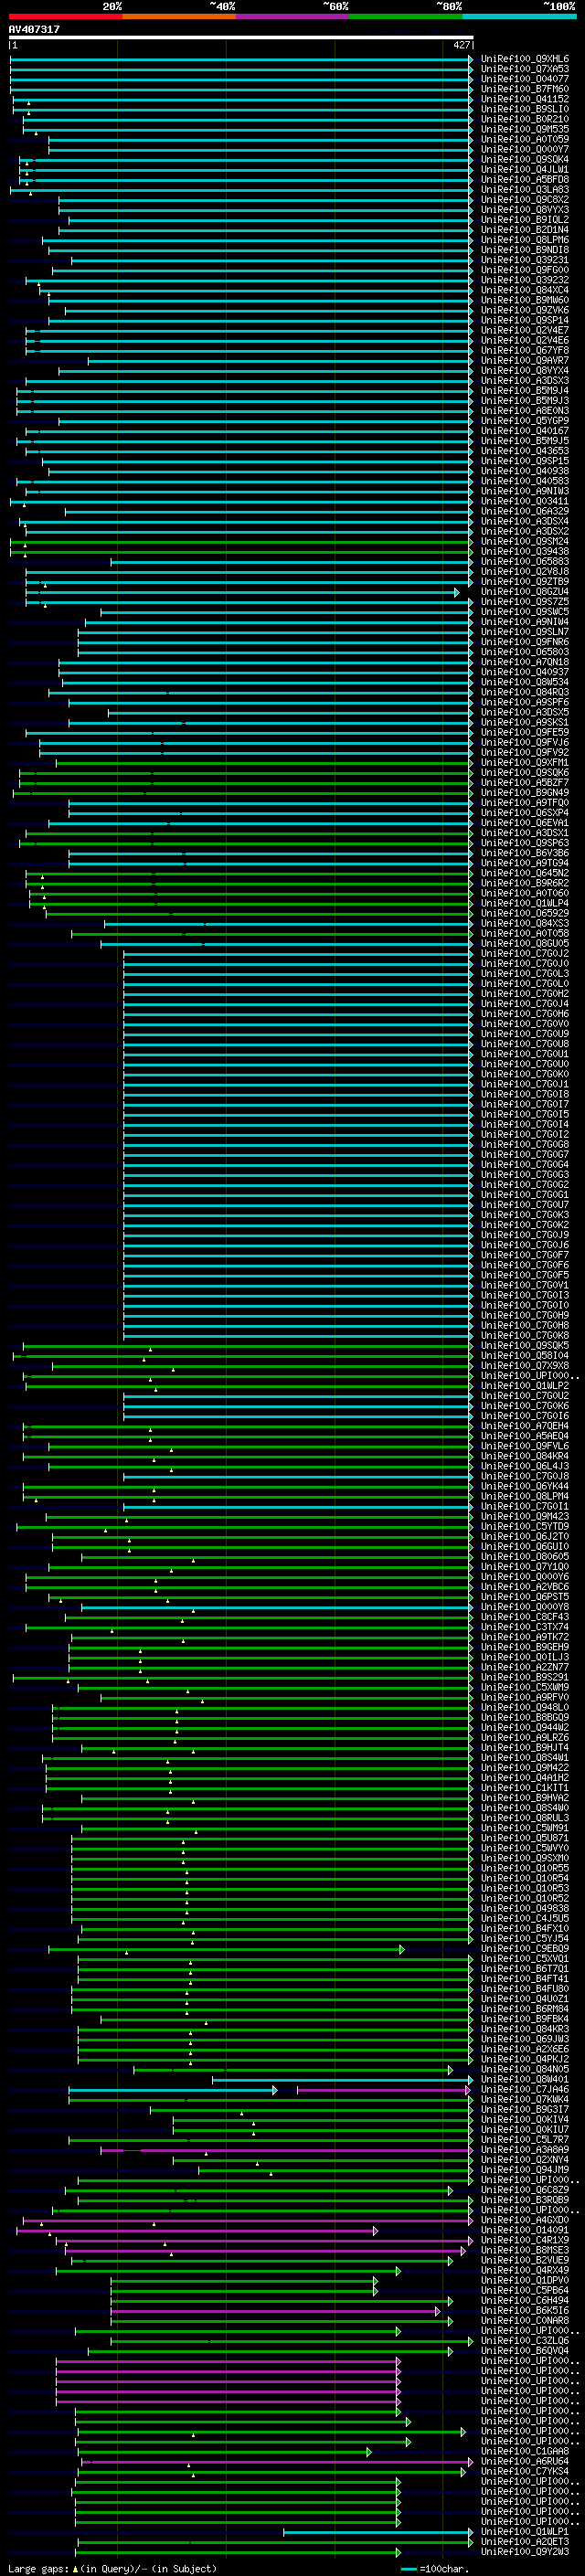Select the UniRef100_Q9M535 label
Screen dimensions: 585x2576
pos(525,129)
